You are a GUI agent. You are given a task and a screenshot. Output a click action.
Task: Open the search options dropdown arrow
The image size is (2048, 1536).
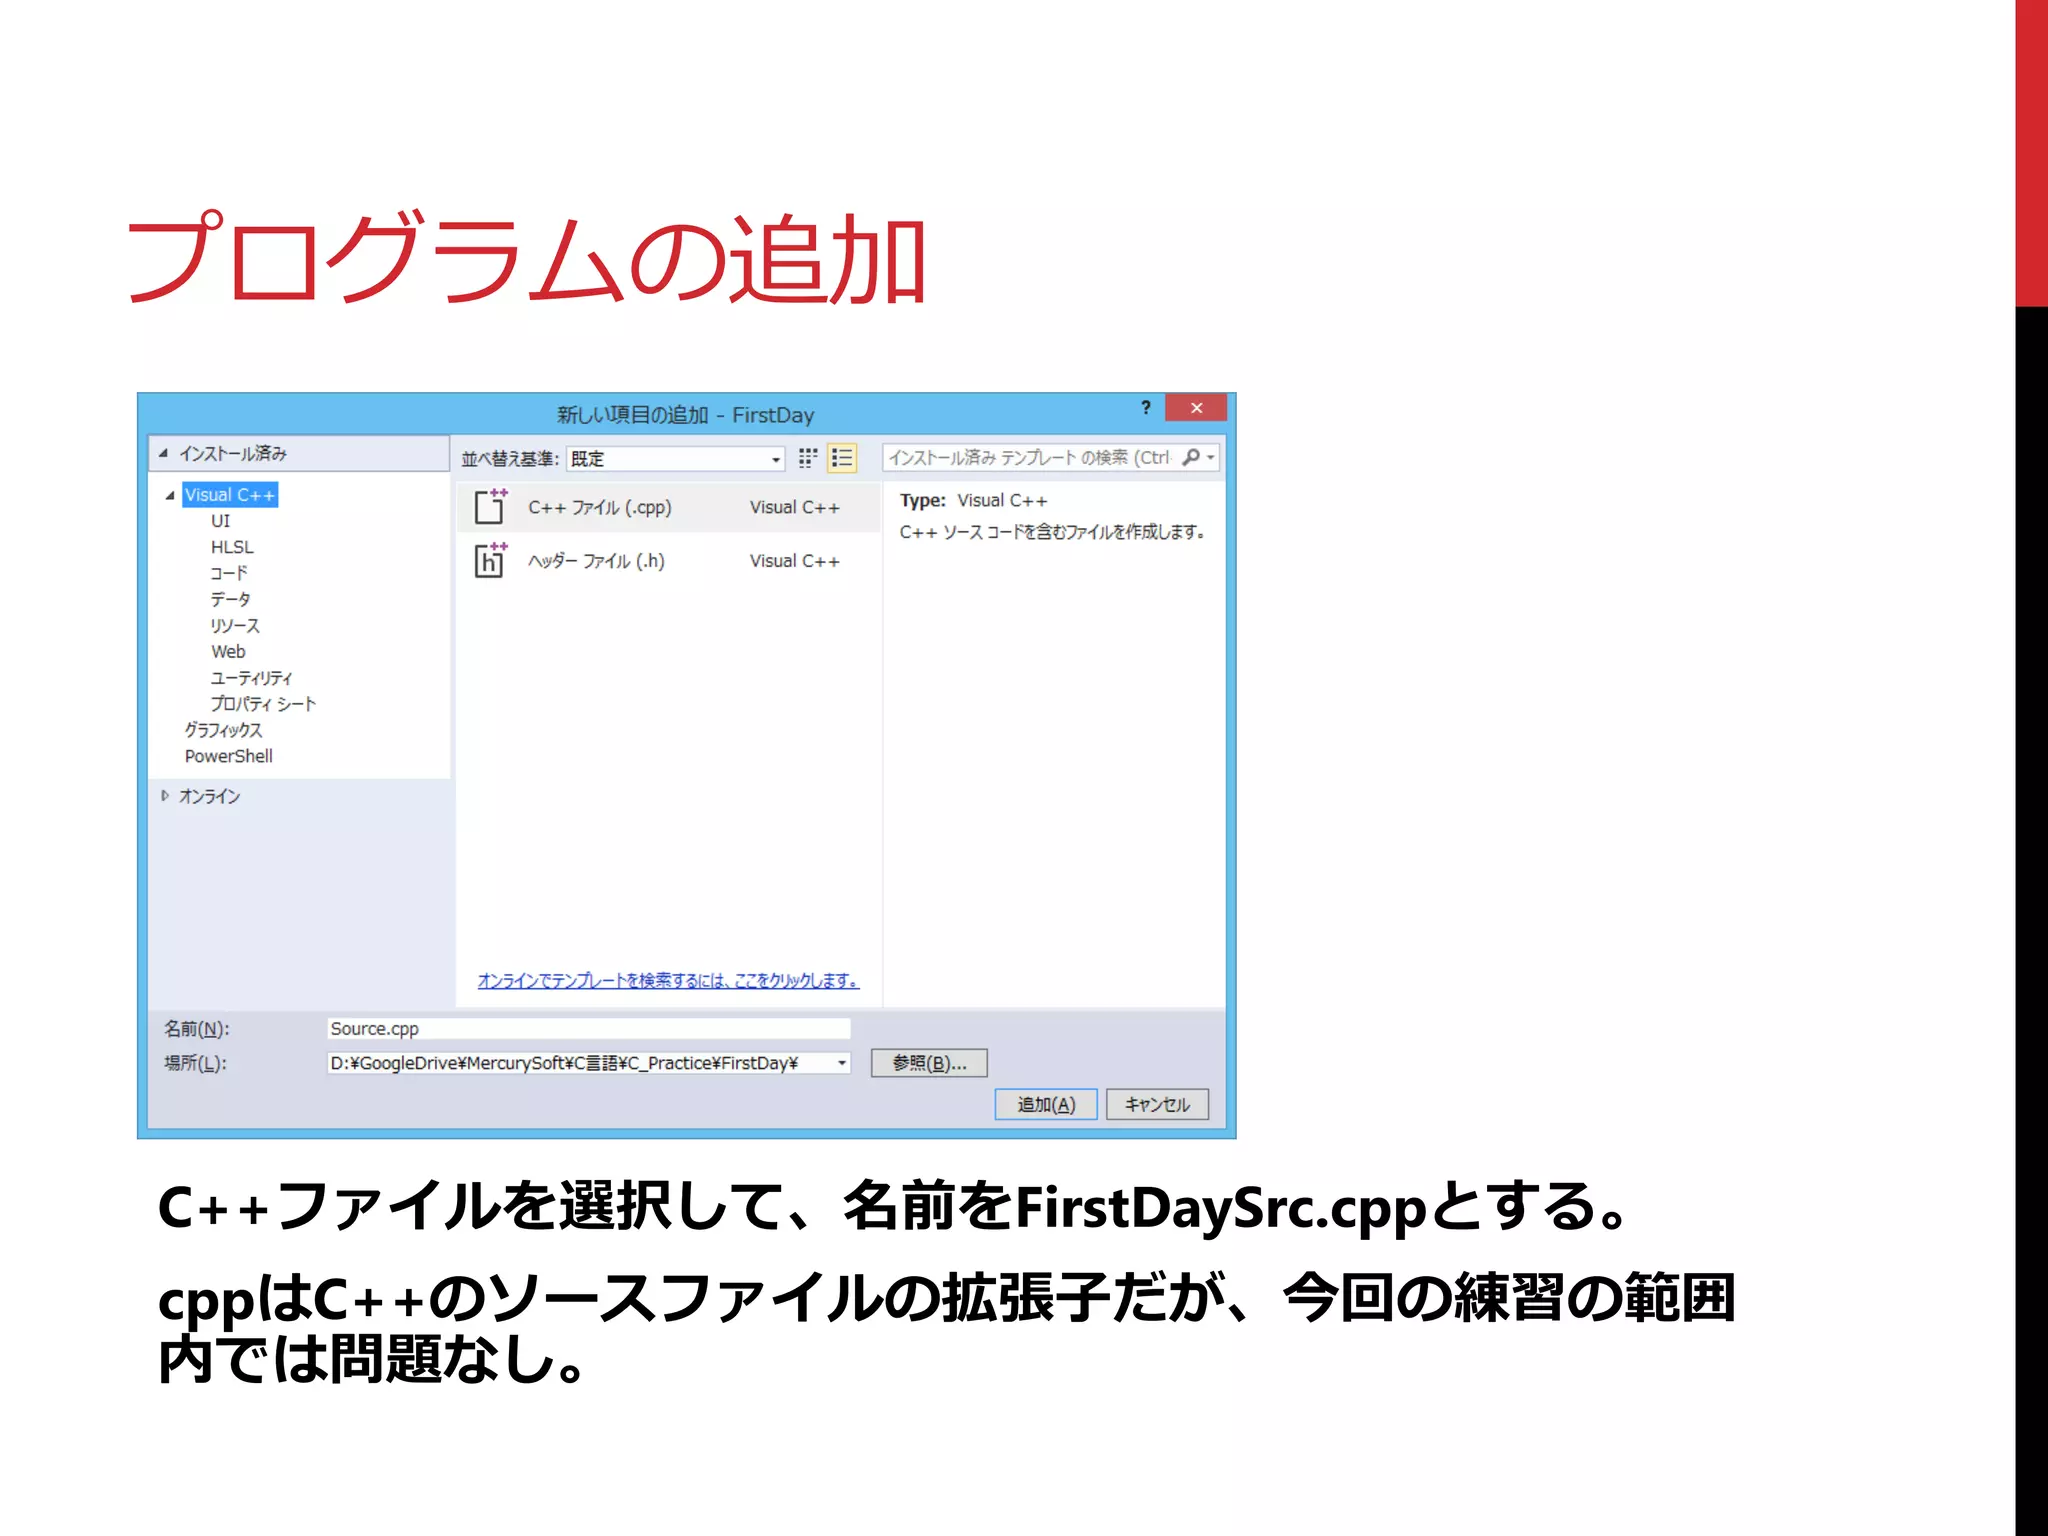[x=1210, y=457]
